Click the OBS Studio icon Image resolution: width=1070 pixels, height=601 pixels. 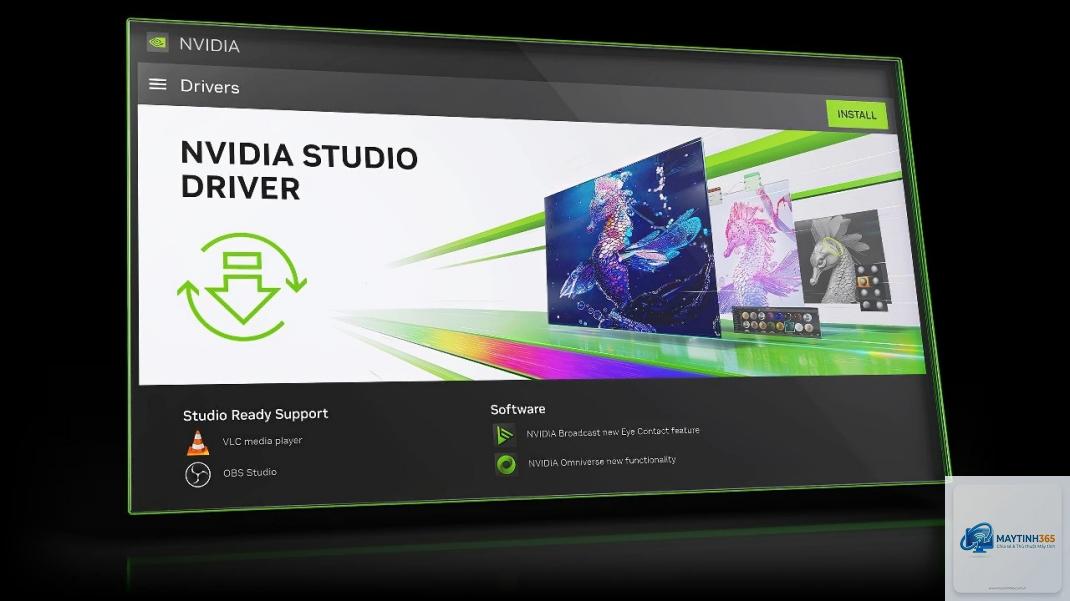(x=198, y=474)
